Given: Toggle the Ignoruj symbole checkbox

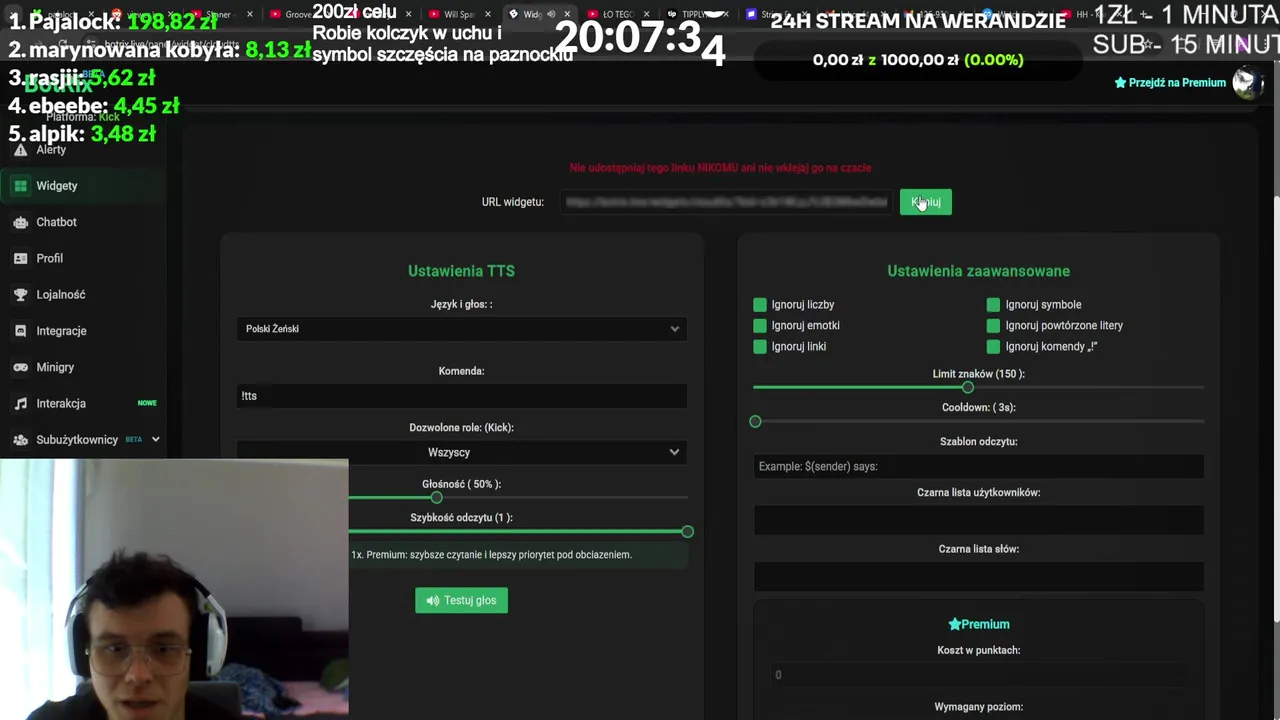Looking at the screenshot, I should [x=993, y=305].
